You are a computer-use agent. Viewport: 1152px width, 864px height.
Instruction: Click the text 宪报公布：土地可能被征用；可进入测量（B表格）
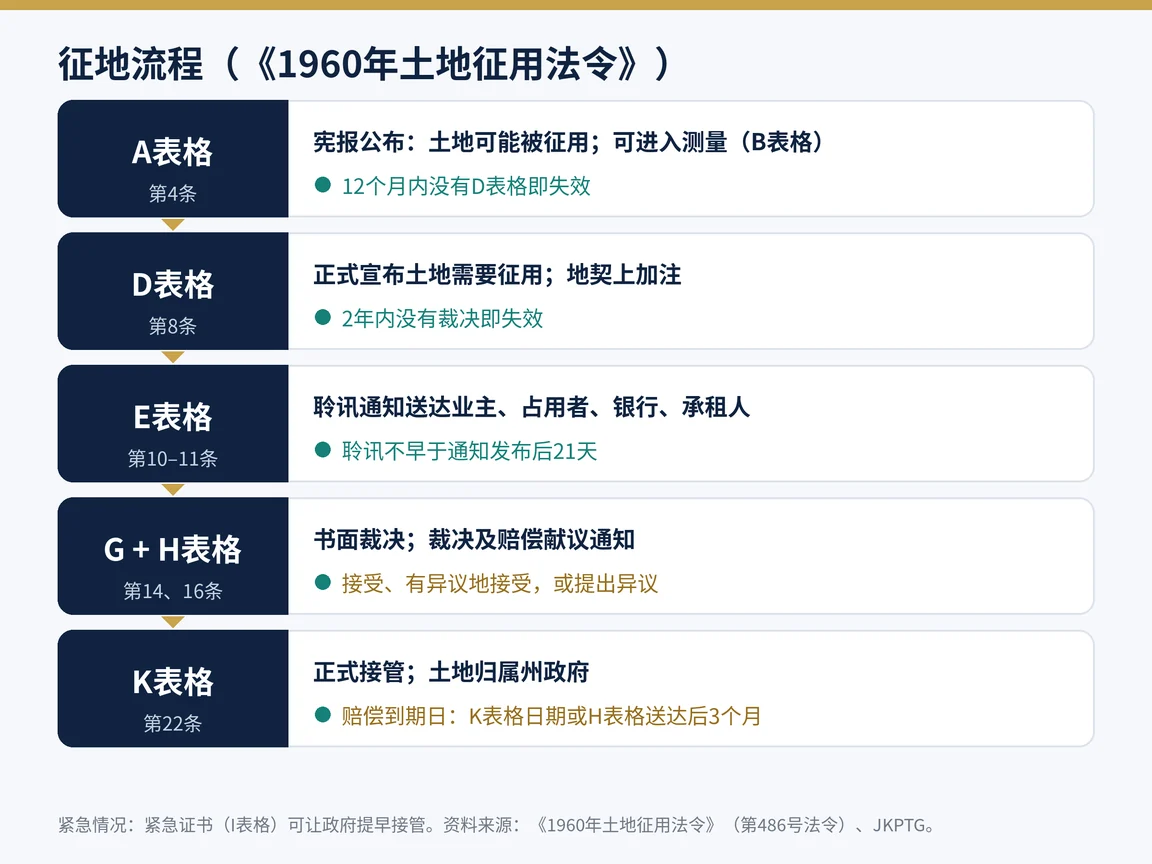click(x=570, y=142)
